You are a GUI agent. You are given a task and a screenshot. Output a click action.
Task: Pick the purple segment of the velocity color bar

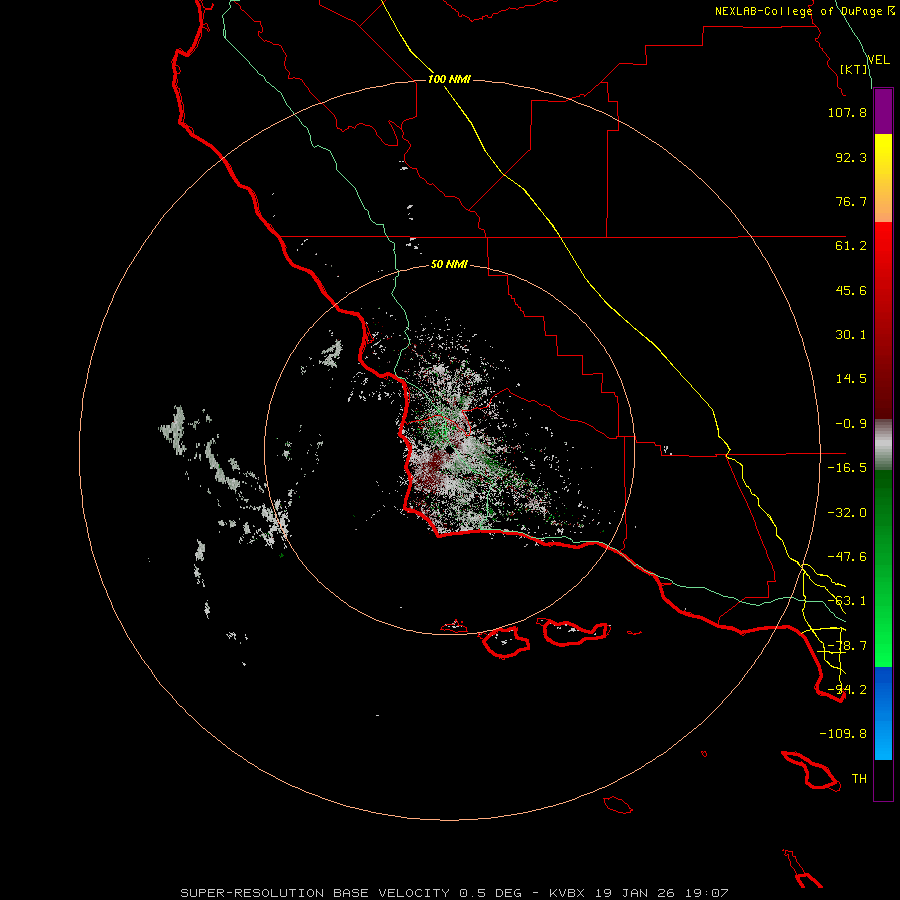coord(883,111)
